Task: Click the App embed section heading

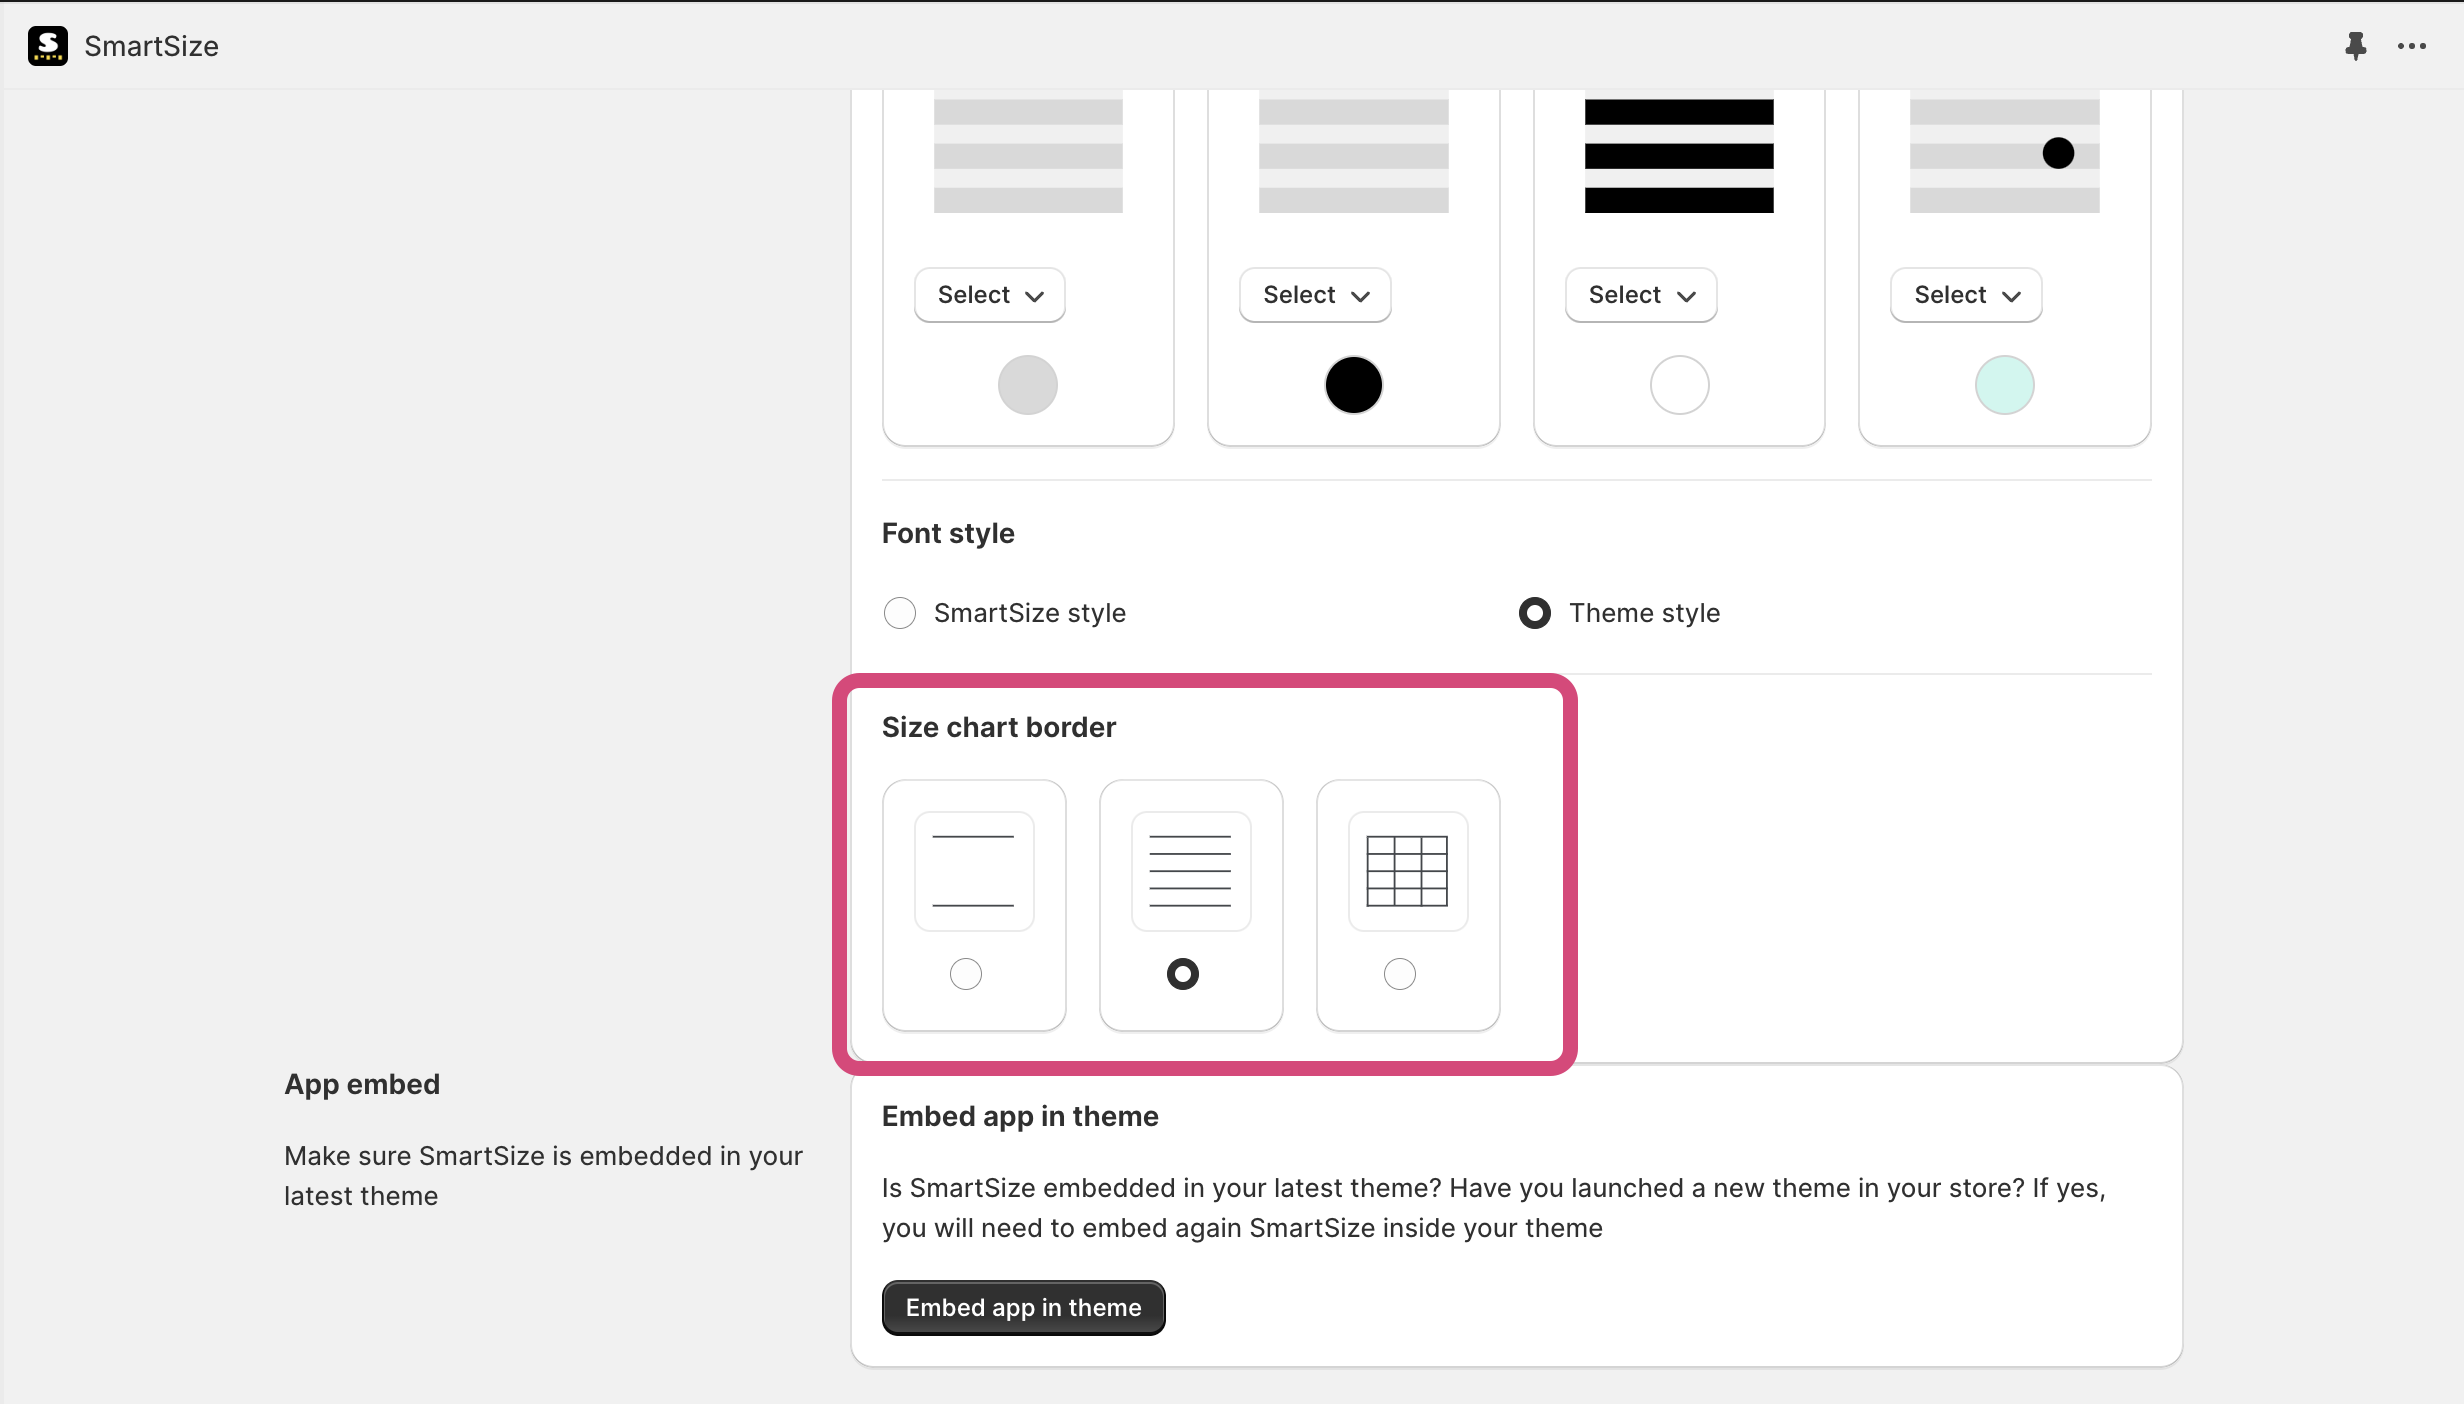Action: (x=361, y=1084)
